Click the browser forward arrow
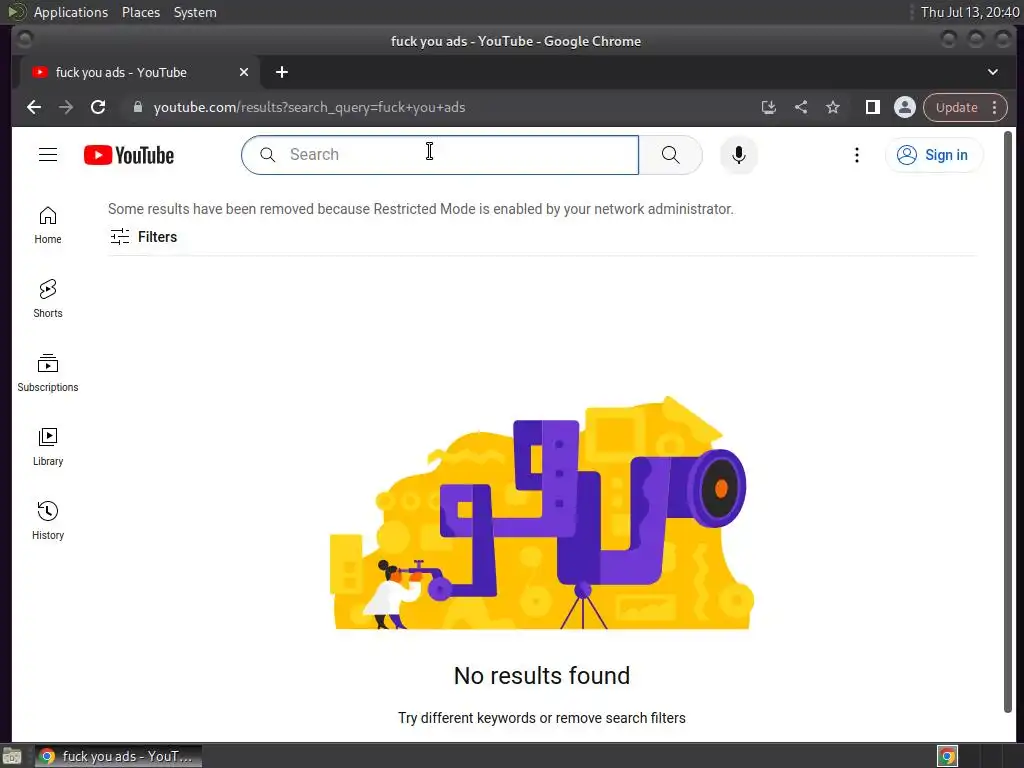1024x768 pixels. tap(66, 107)
